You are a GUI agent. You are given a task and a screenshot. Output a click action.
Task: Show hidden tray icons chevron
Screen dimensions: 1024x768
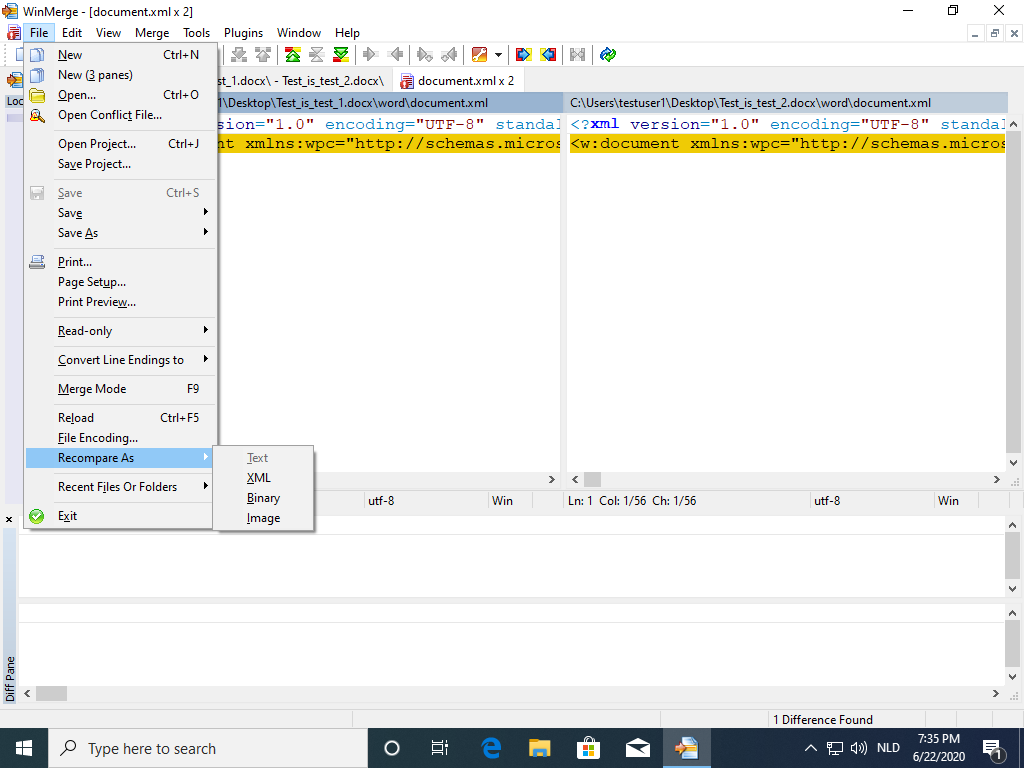point(810,748)
